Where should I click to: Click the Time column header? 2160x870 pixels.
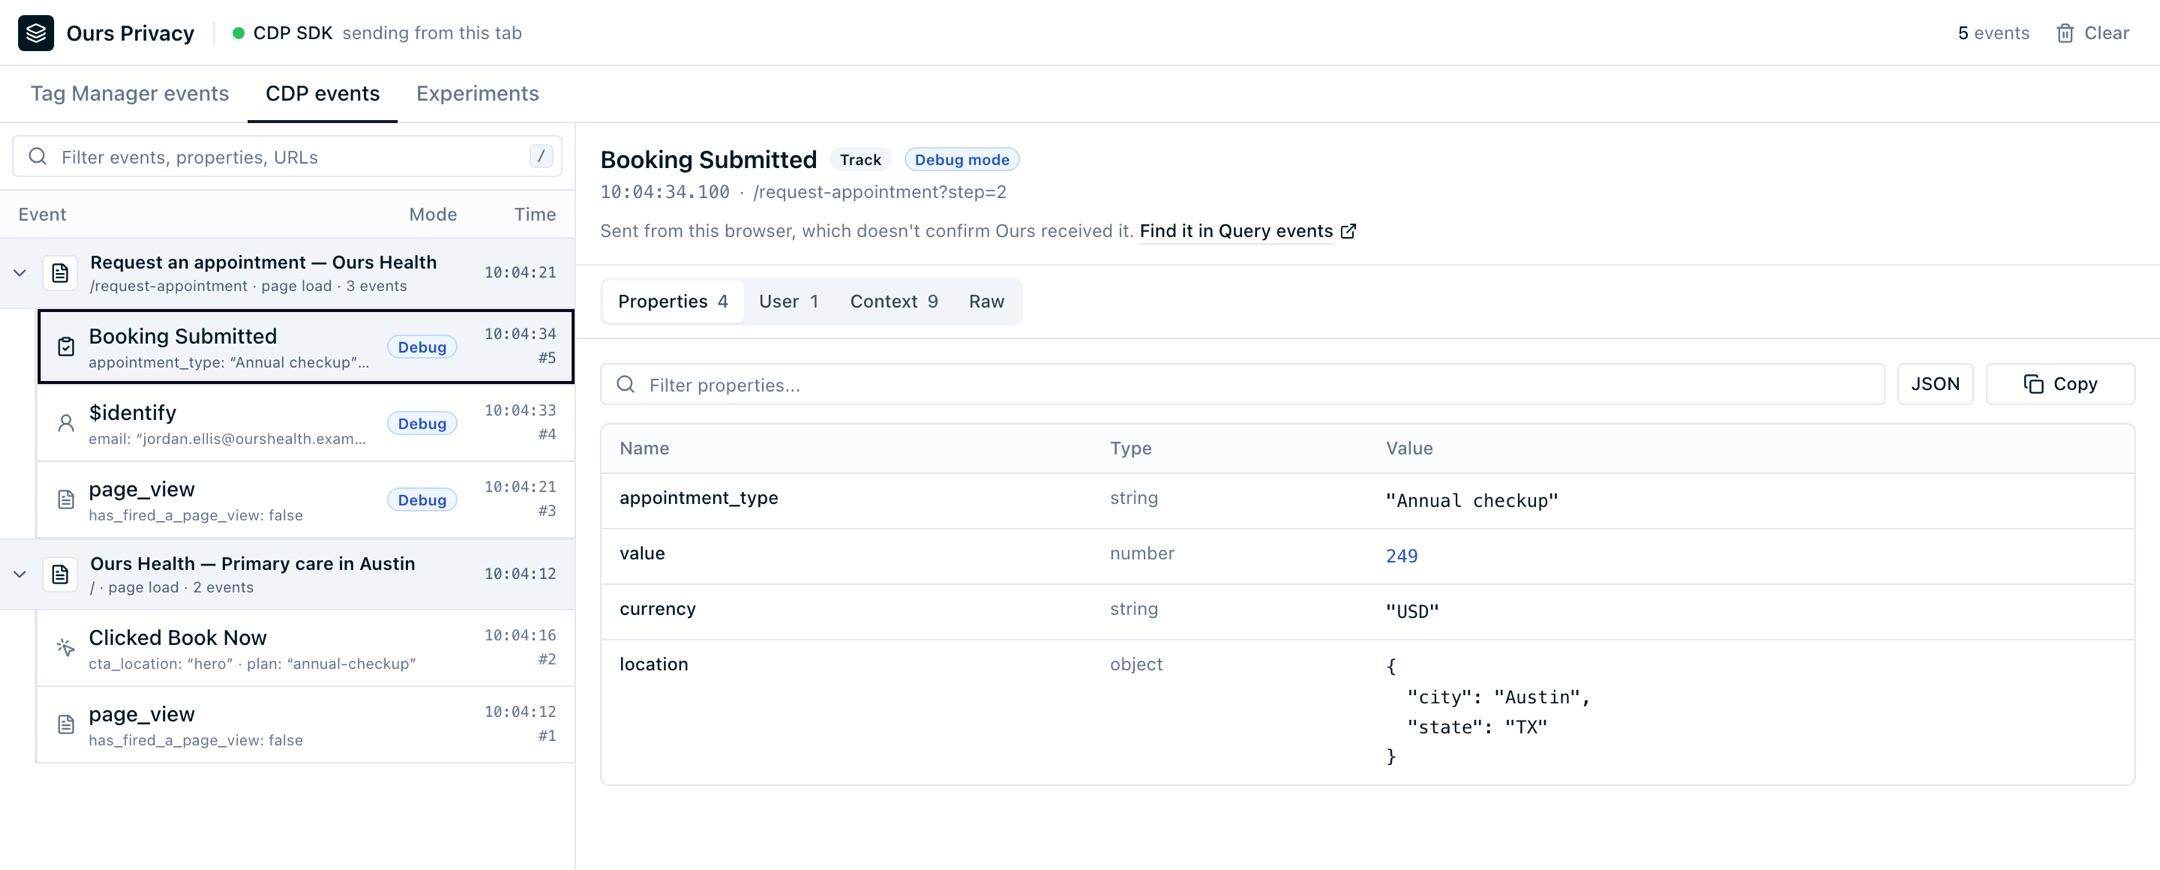coord(535,214)
